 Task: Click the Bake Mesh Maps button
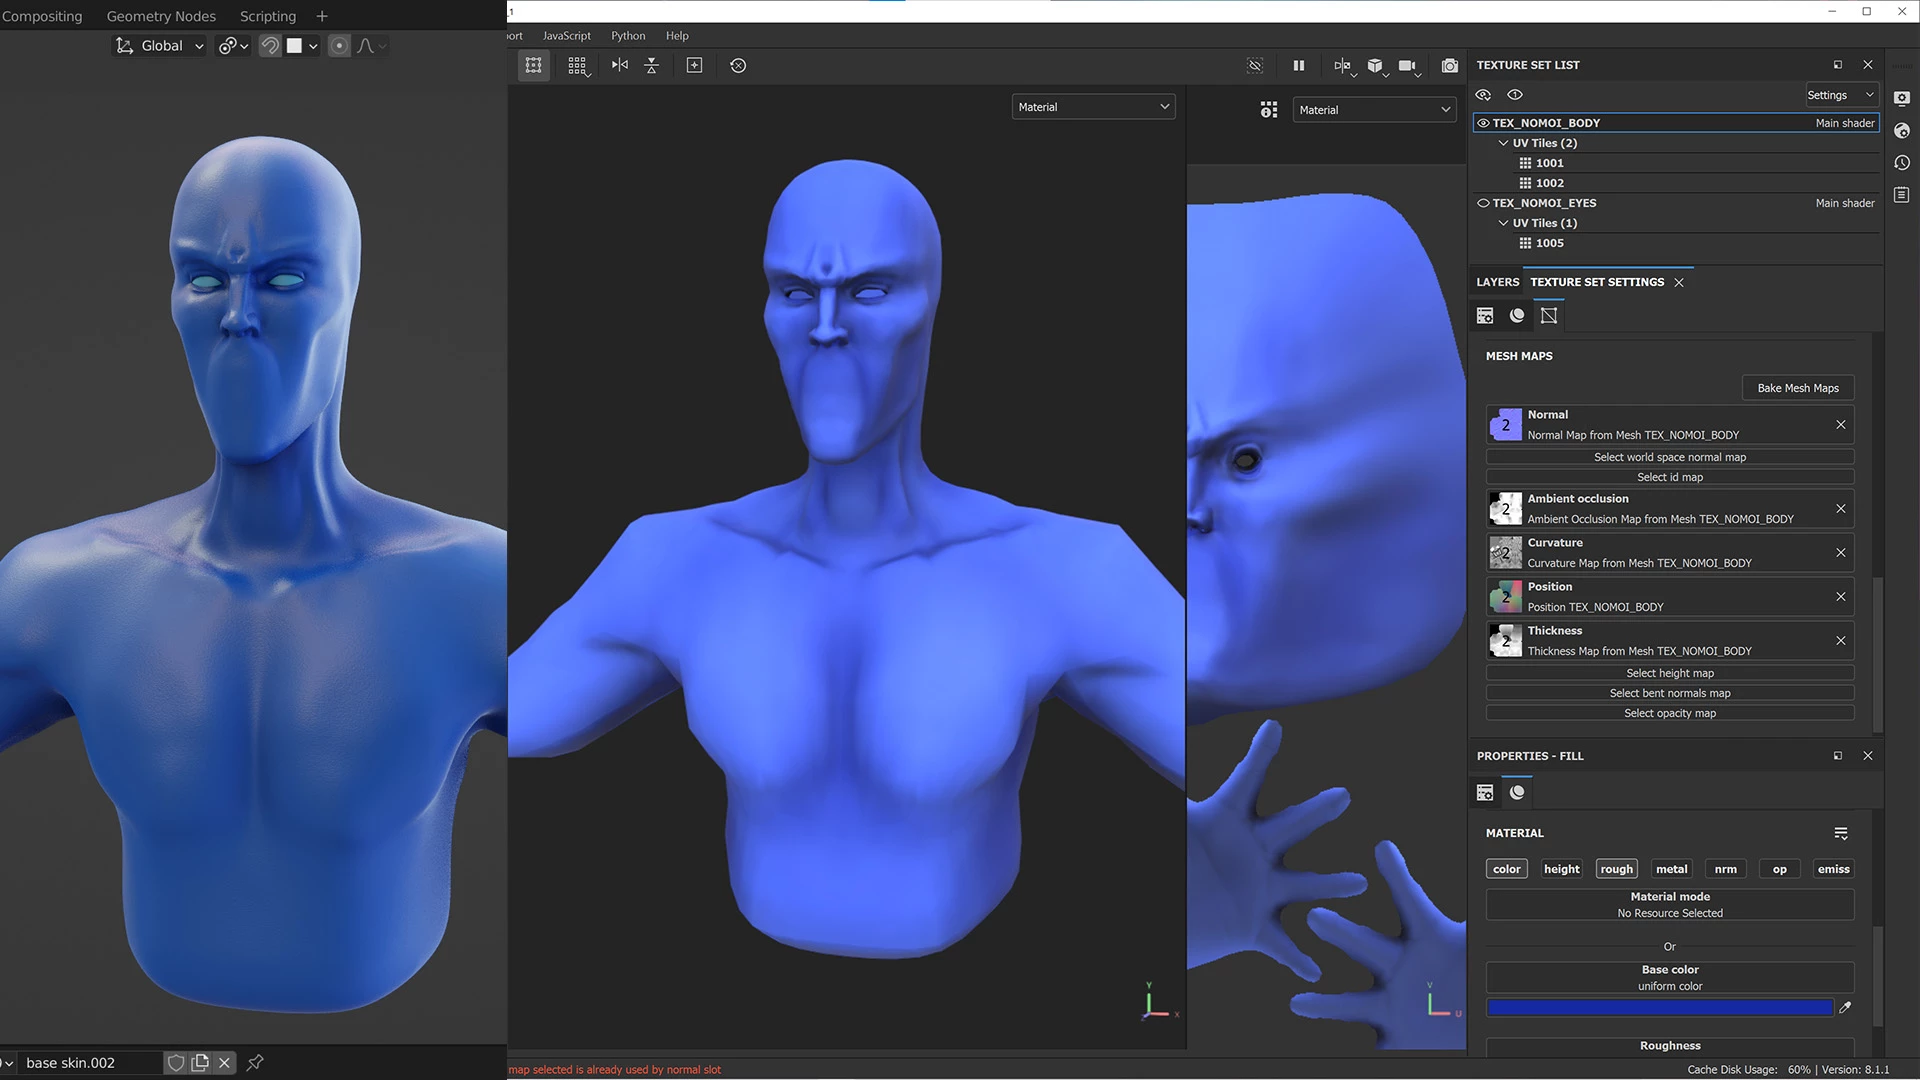click(x=1797, y=388)
